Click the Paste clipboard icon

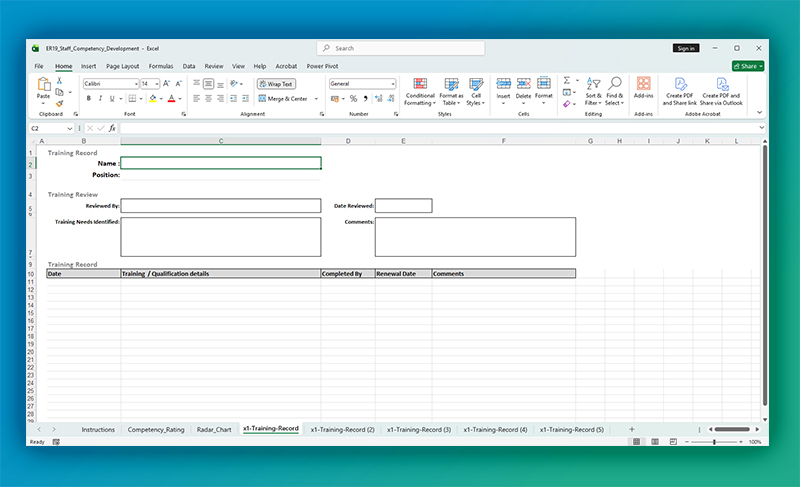click(x=43, y=86)
